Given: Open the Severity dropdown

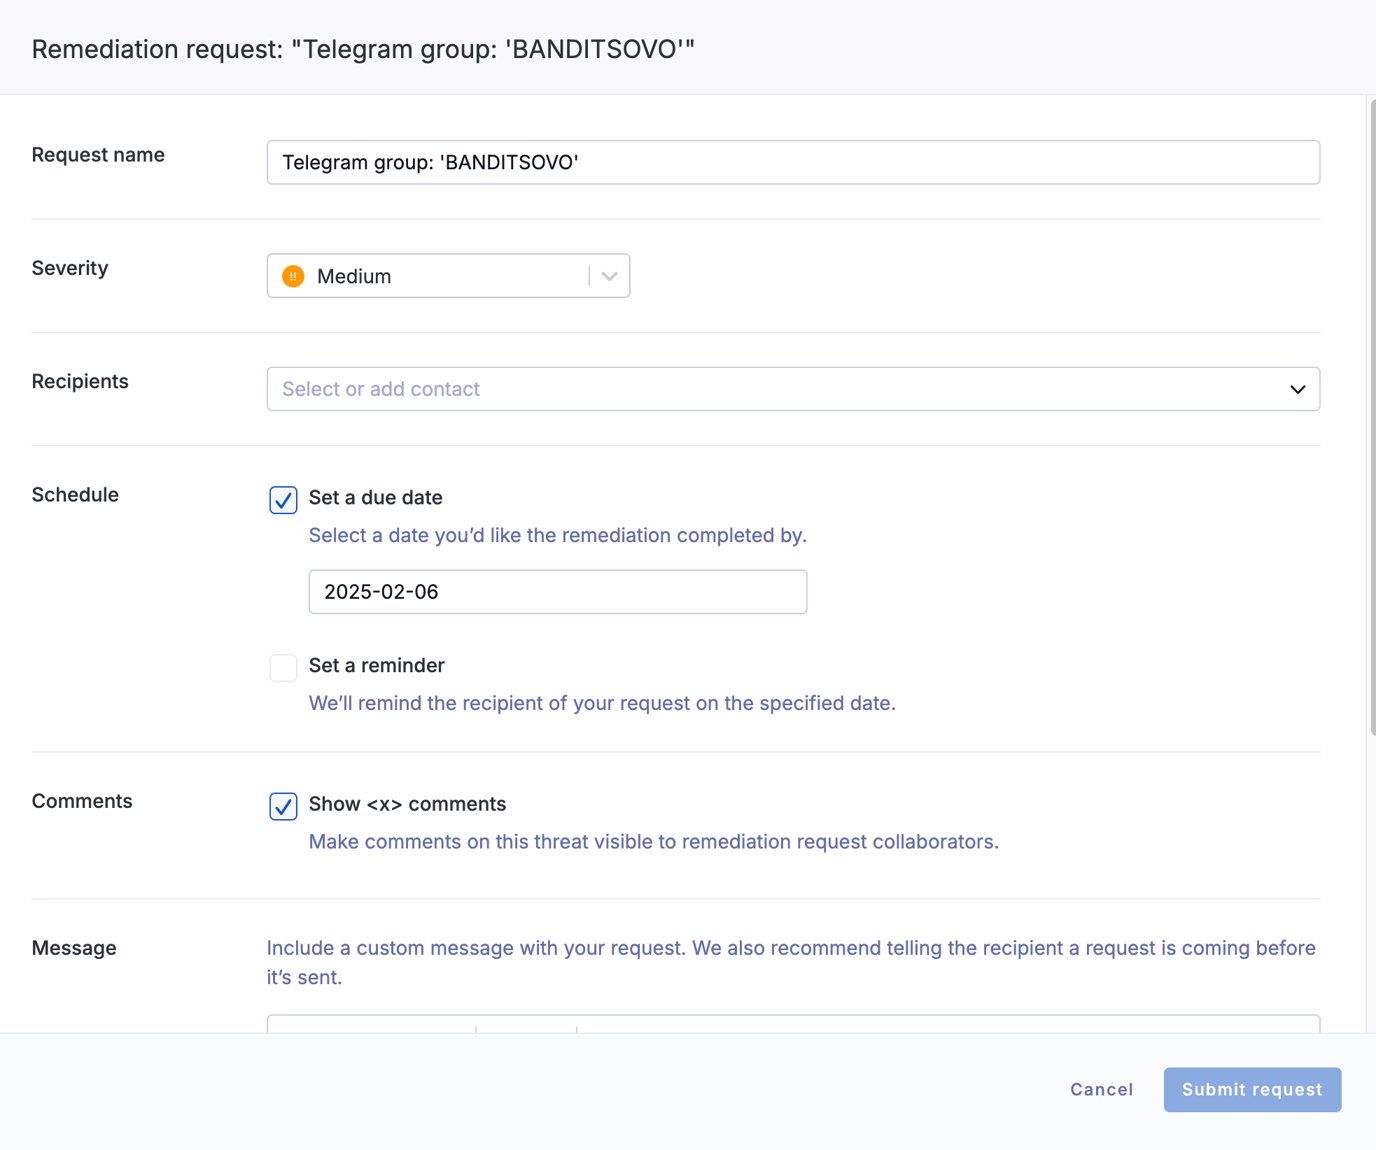Looking at the screenshot, I should tap(448, 276).
